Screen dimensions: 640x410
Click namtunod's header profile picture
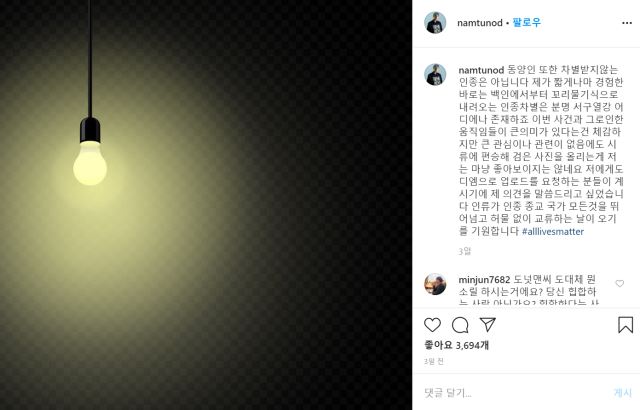click(435, 22)
